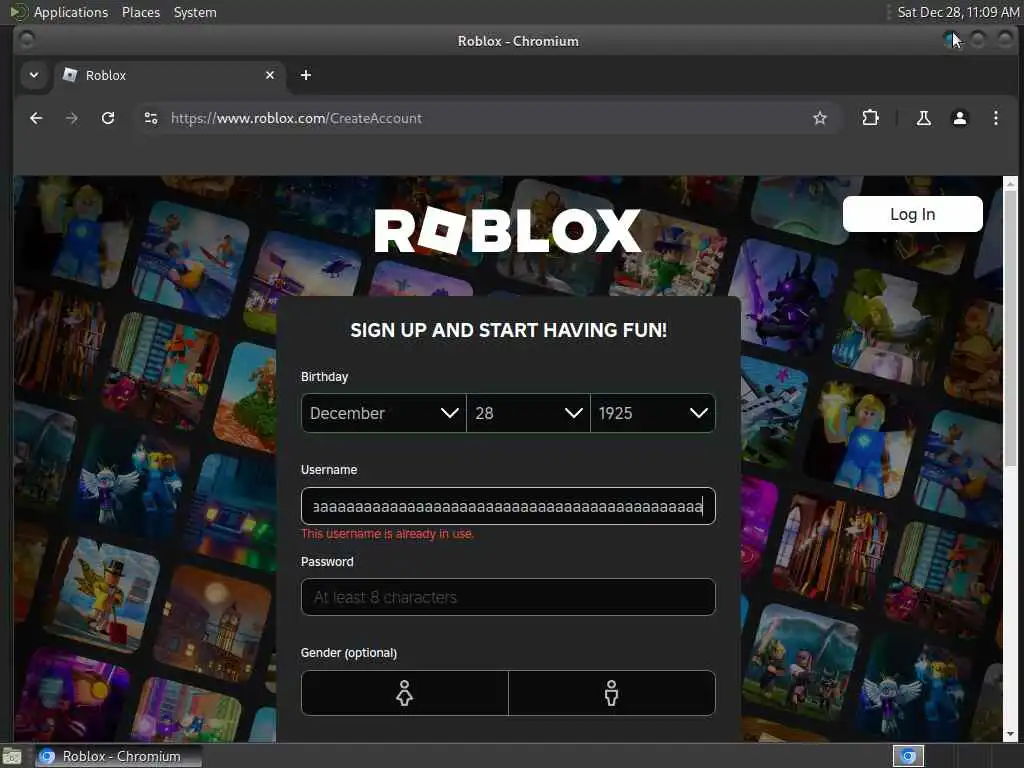1024x768 pixels.
Task: Click the Birthday label
Action: click(325, 377)
